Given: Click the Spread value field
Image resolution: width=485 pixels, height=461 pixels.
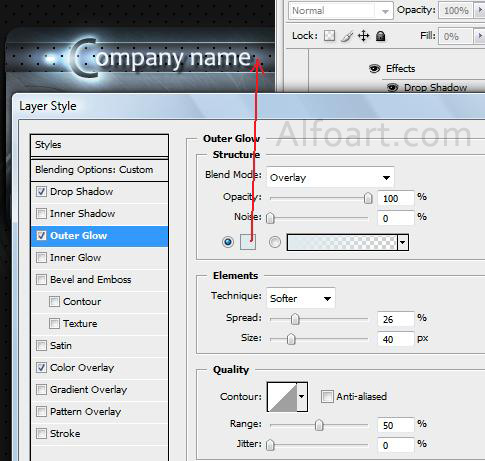Looking at the screenshot, I should 396,320.
